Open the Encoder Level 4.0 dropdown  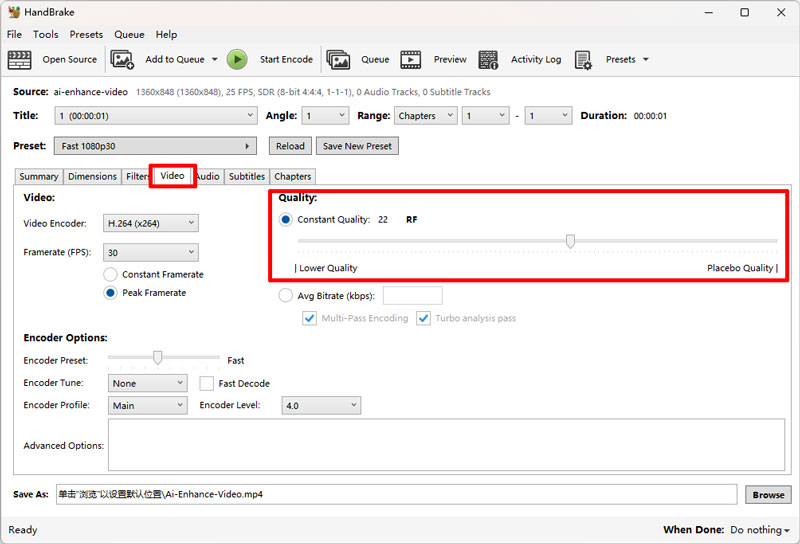pyautogui.click(x=321, y=406)
